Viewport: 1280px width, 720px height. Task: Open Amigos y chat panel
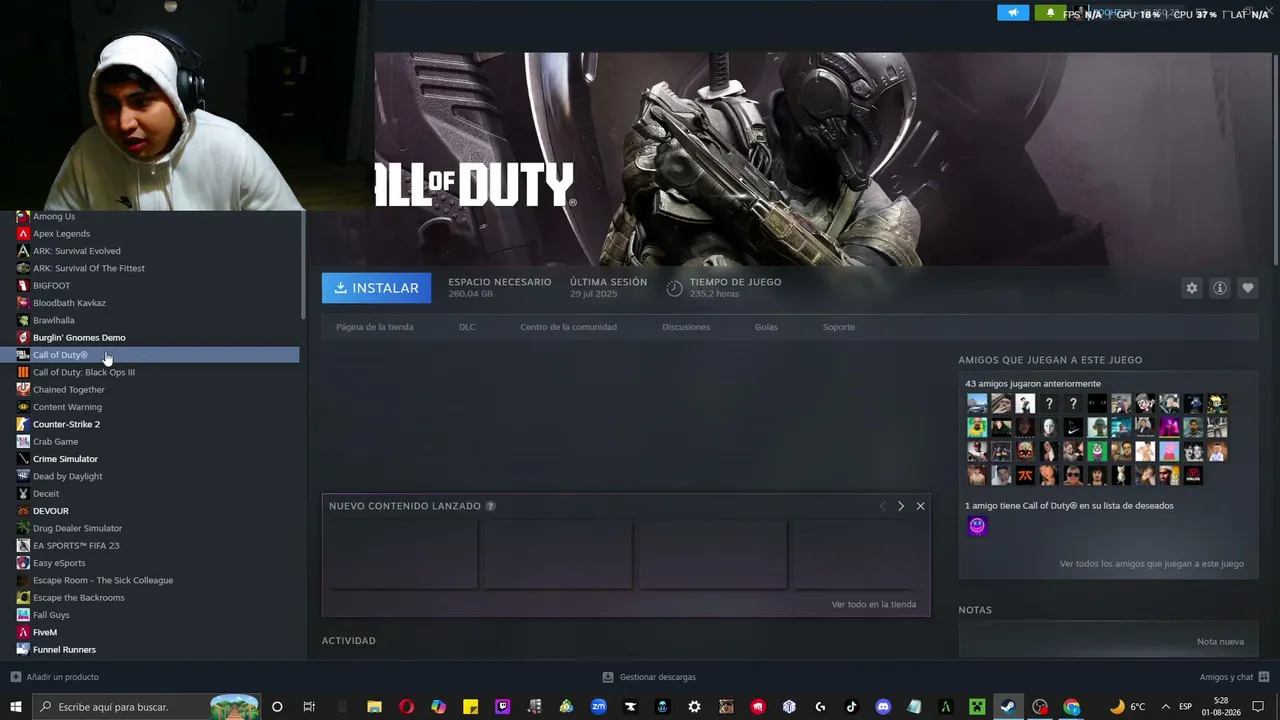click(1234, 677)
